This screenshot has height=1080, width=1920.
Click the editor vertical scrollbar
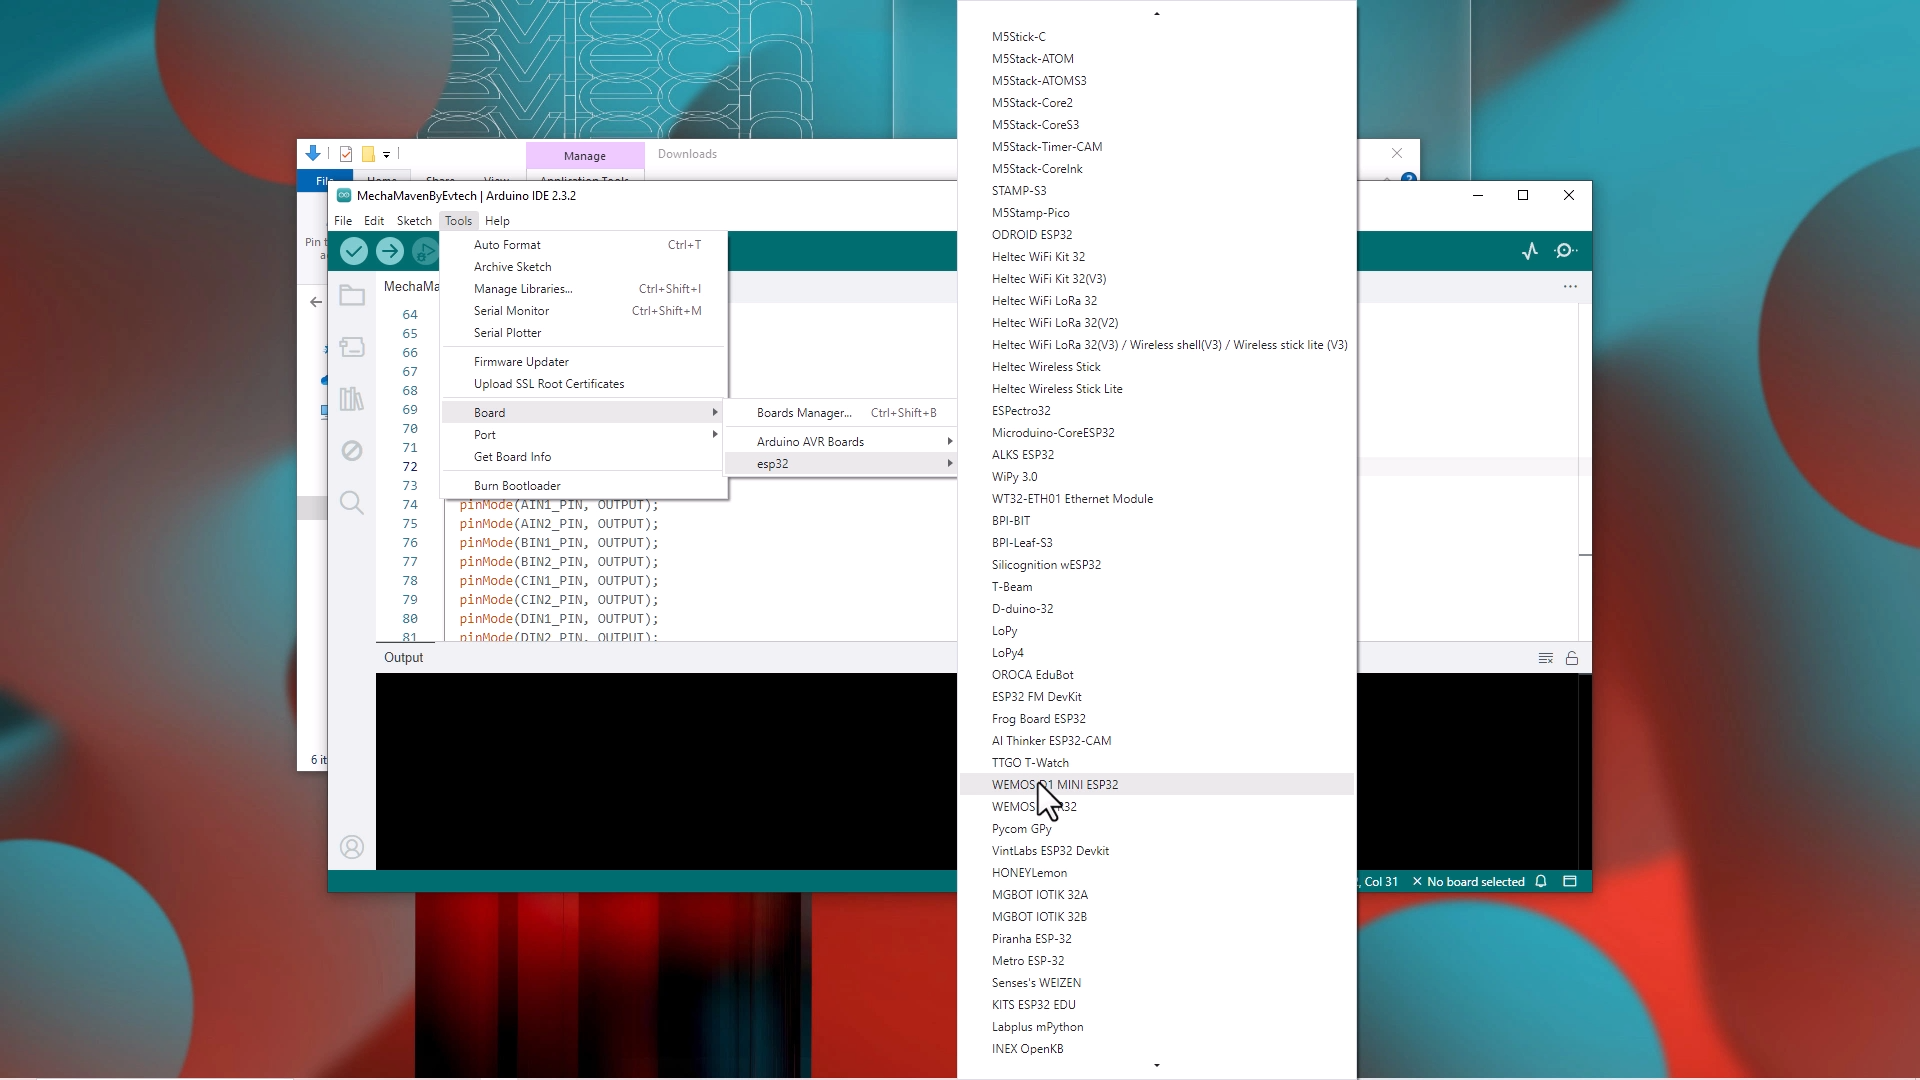(1585, 471)
